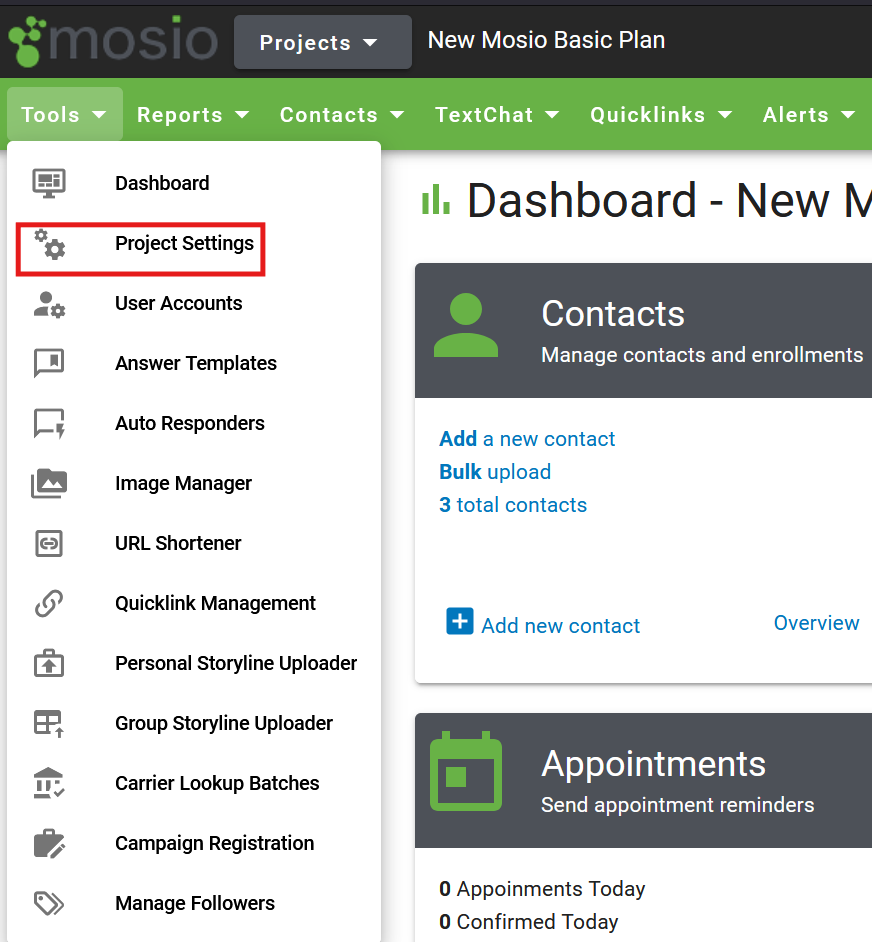Choose Carrier Lookup Batches entry
Image resolution: width=872 pixels, height=942 pixels.
(x=194, y=783)
